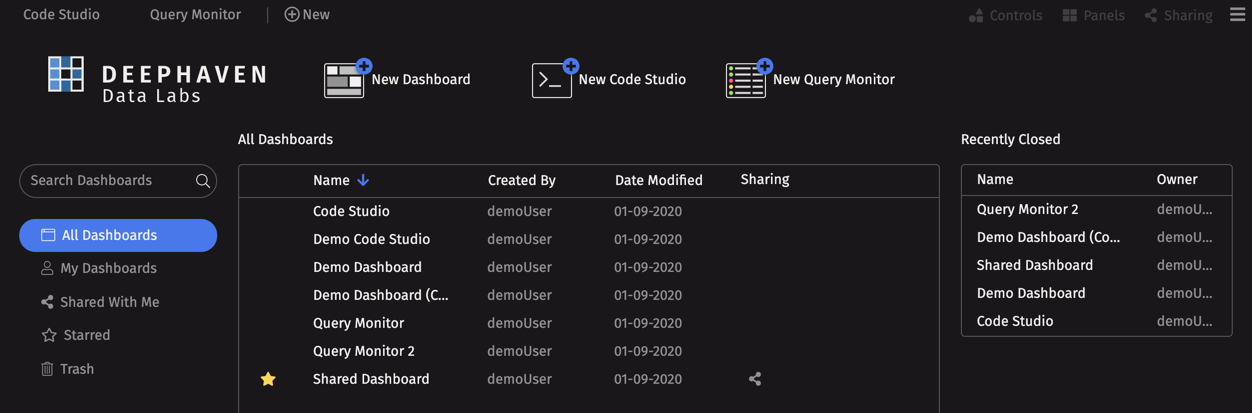Click the My Dashboards person icon
Image resolution: width=1252 pixels, height=413 pixels.
[47, 268]
